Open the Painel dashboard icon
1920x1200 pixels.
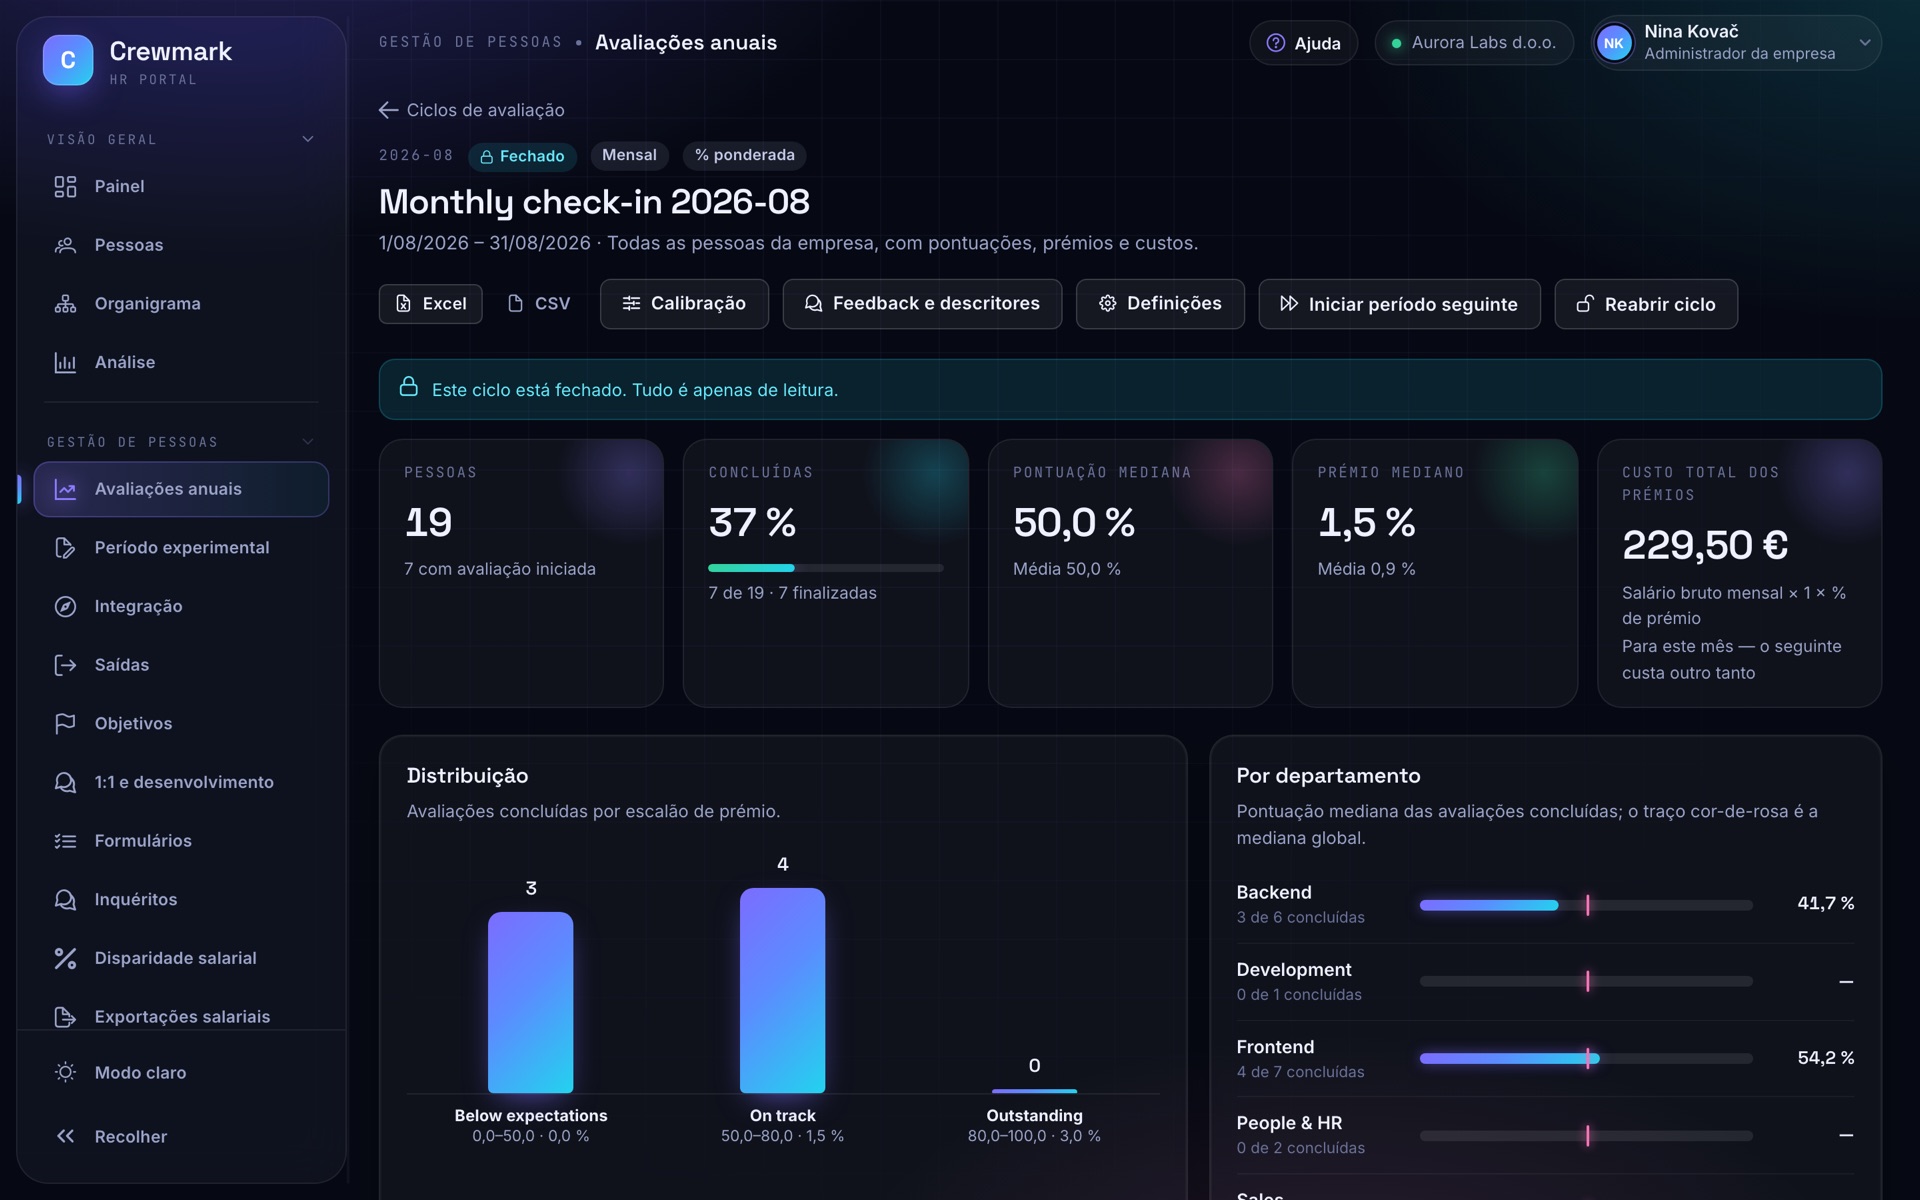[x=65, y=186]
